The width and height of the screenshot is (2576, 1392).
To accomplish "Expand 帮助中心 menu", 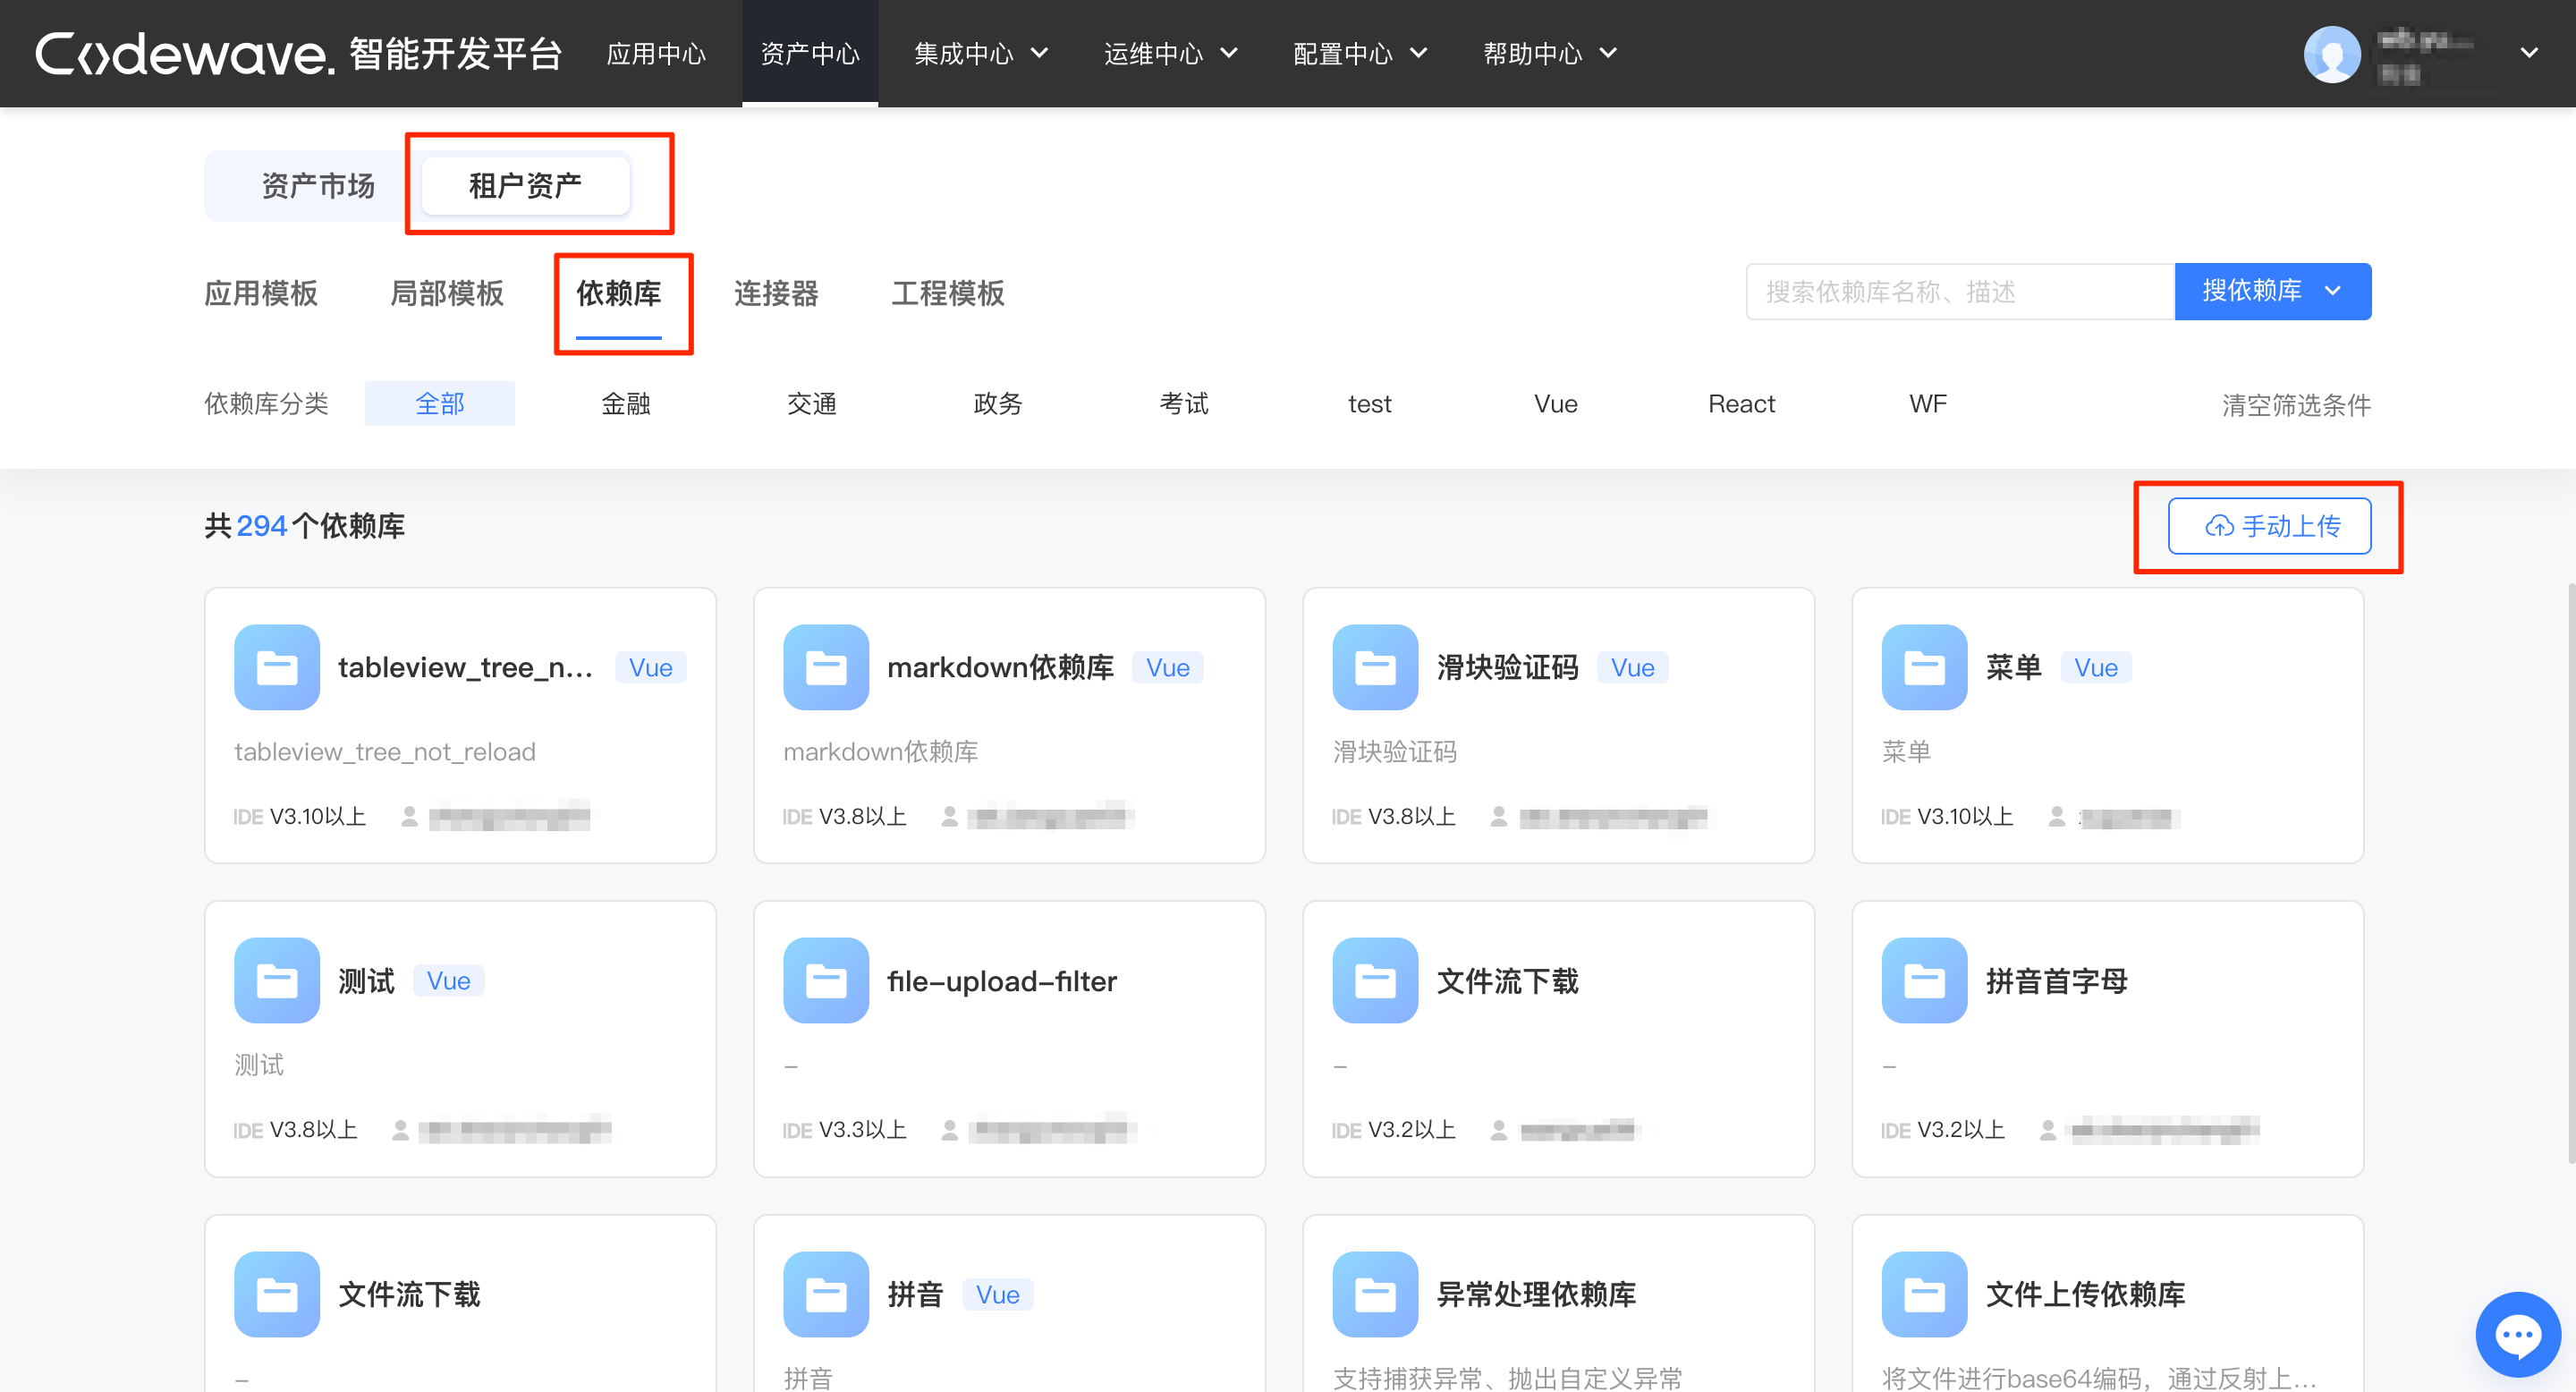I will (x=1550, y=53).
